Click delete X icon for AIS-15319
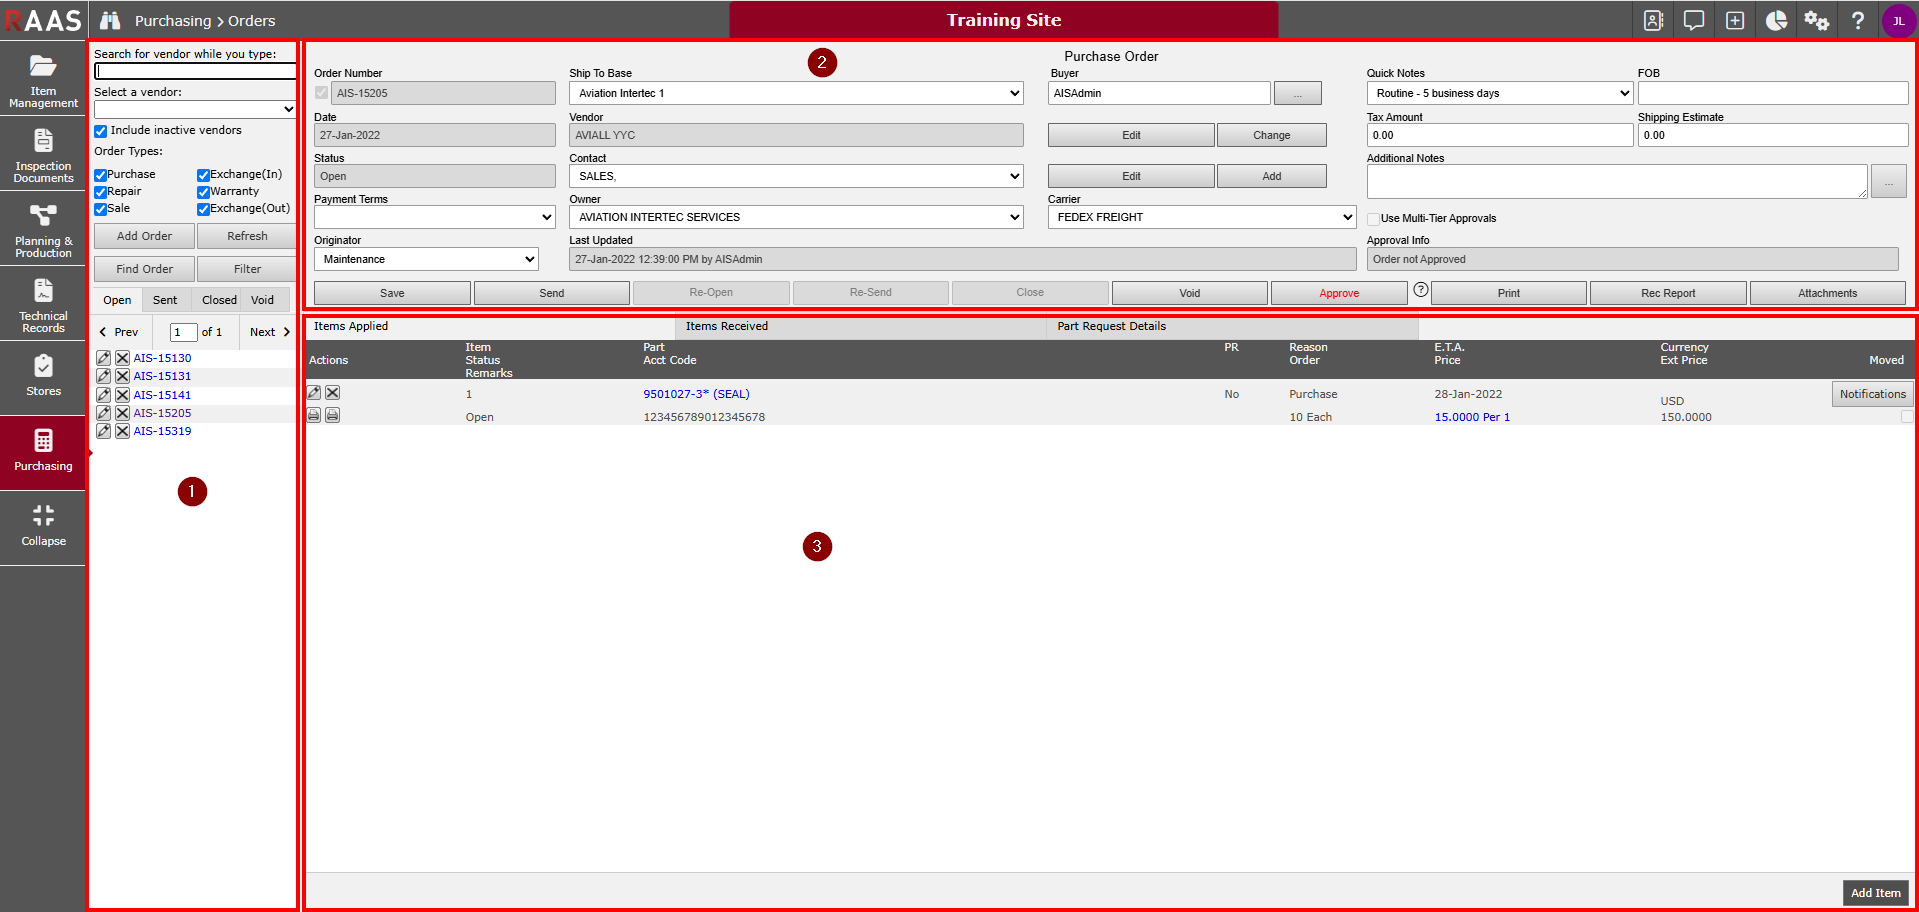 click(122, 431)
